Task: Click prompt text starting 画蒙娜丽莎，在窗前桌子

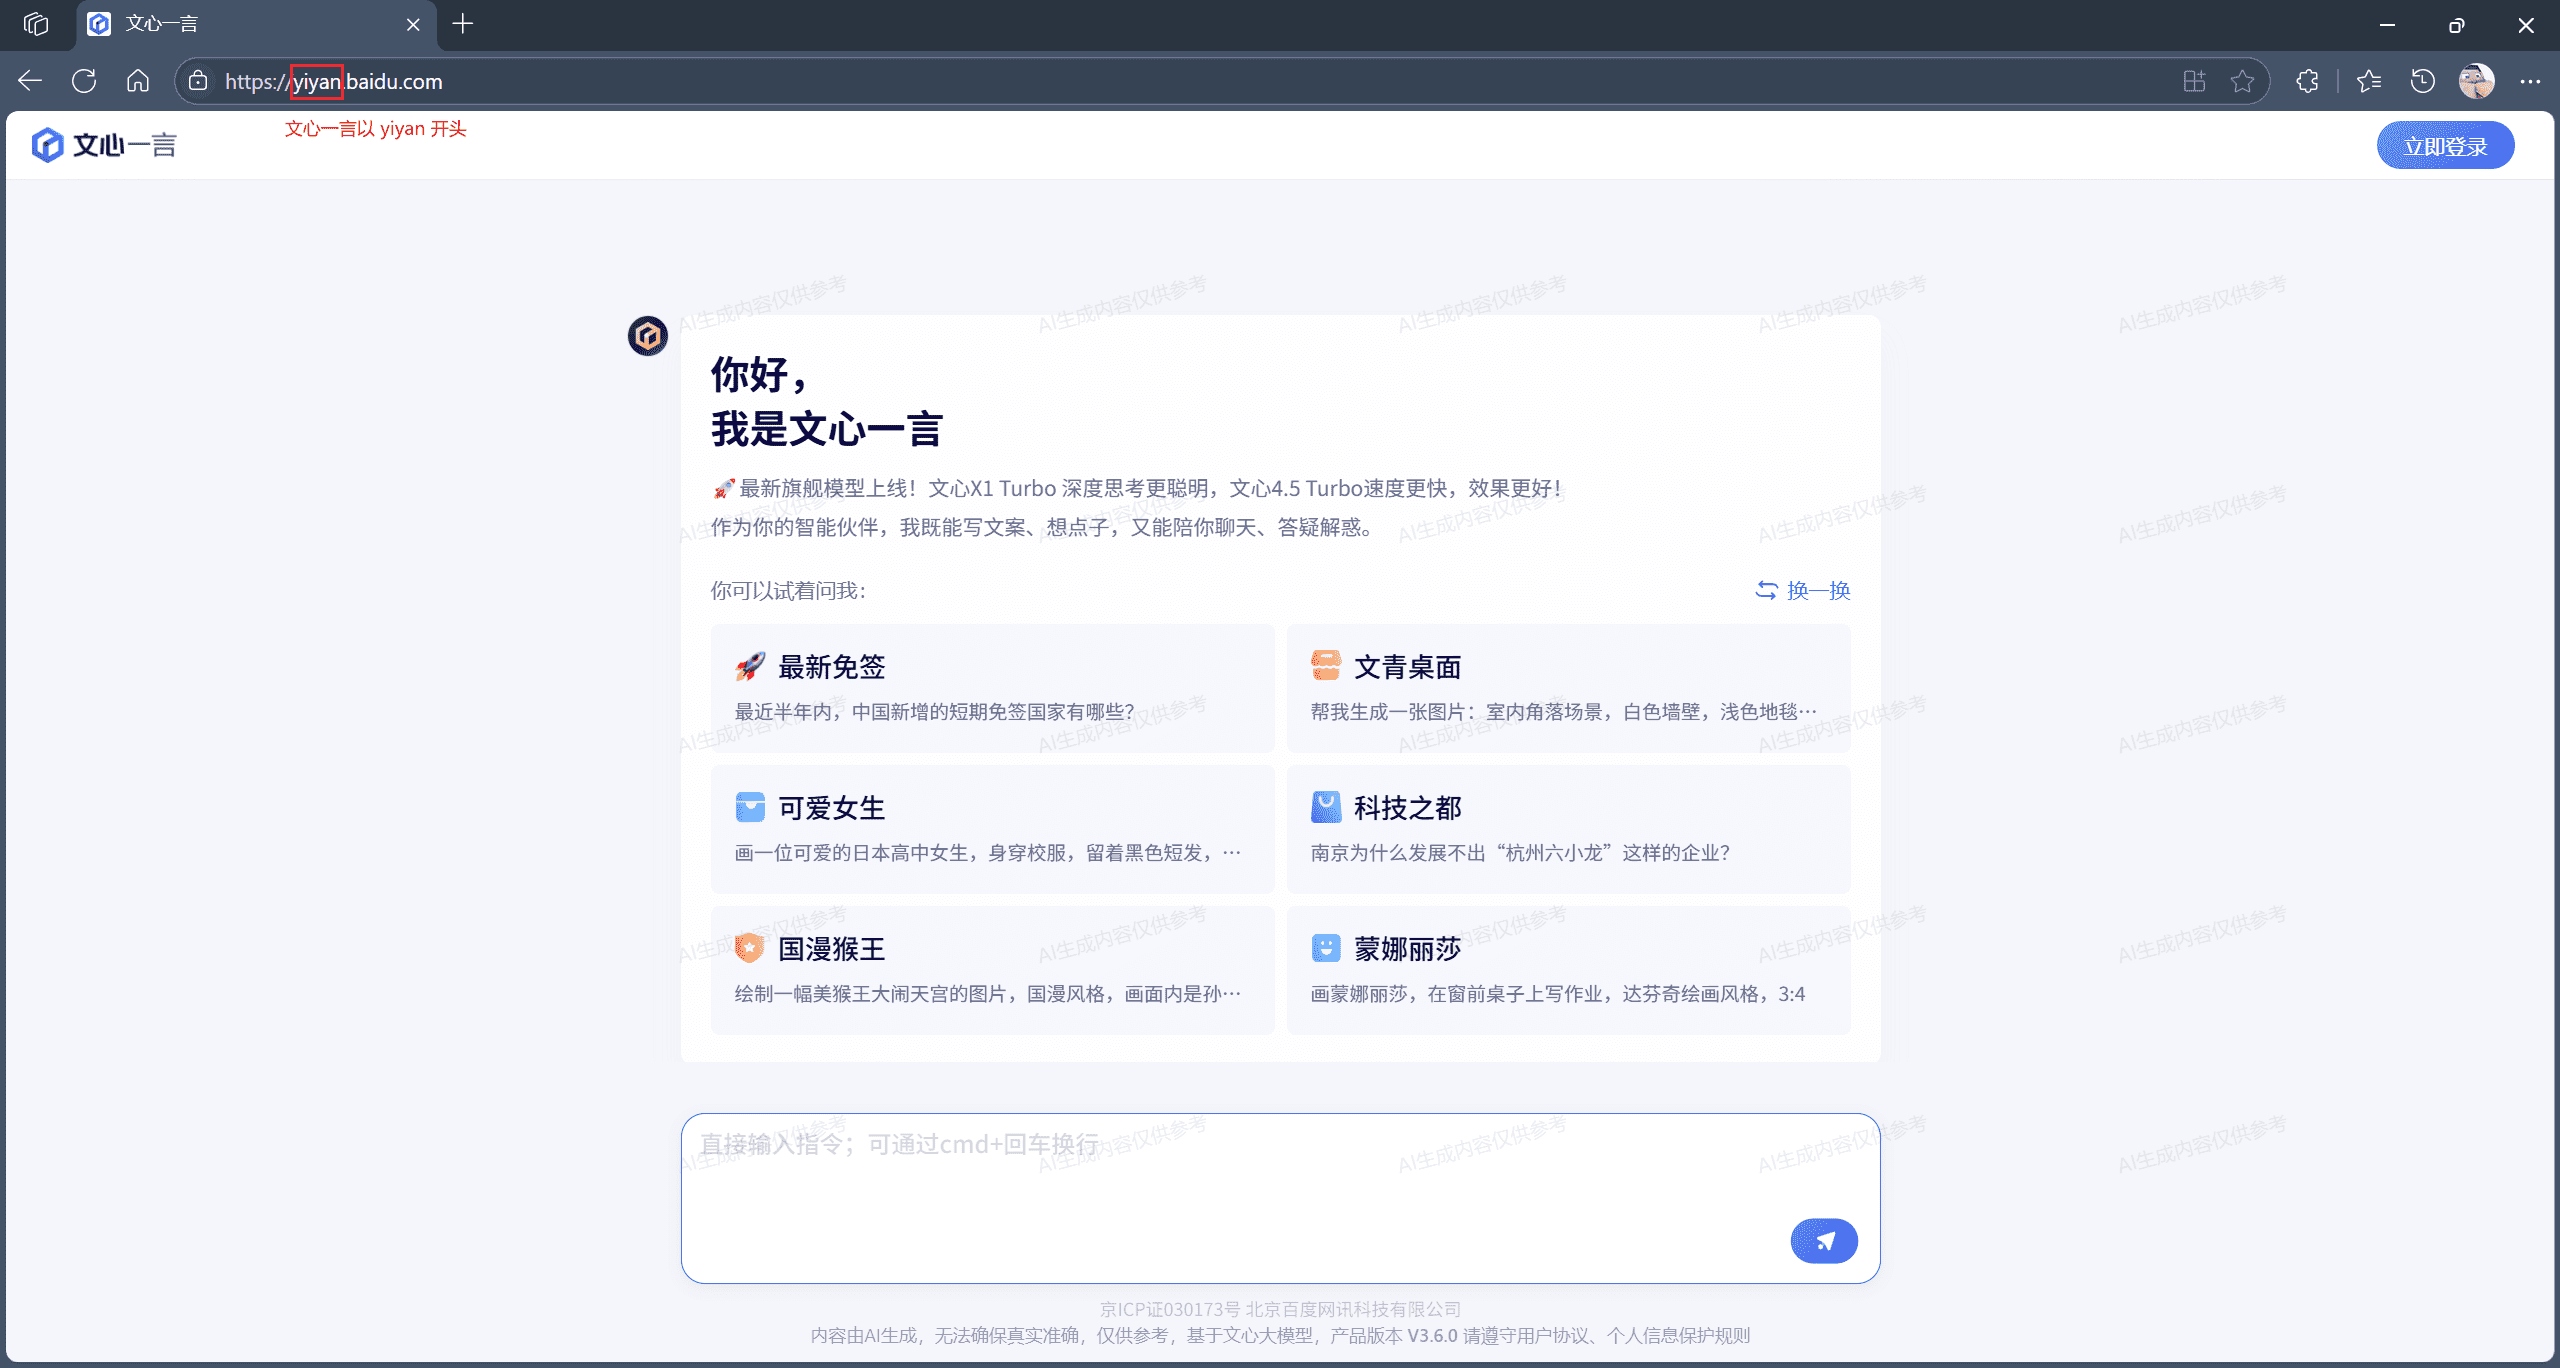Action: 1558,994
